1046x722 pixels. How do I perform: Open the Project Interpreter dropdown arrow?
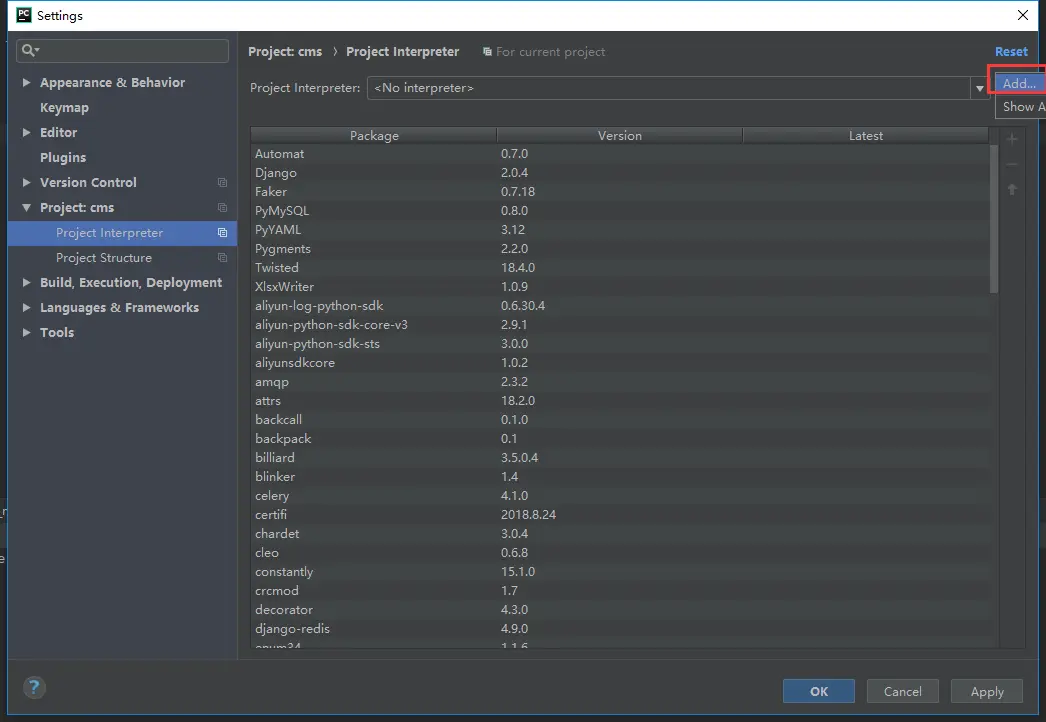(x=979, y=88)
